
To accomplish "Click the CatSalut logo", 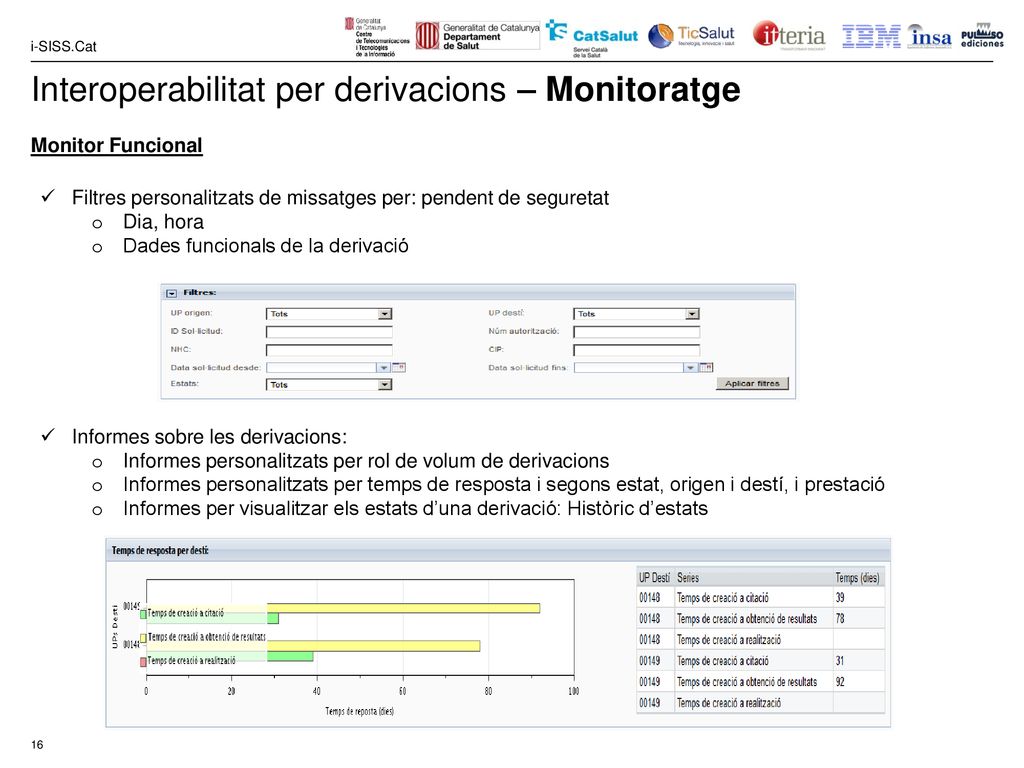I will pos(592,38).
